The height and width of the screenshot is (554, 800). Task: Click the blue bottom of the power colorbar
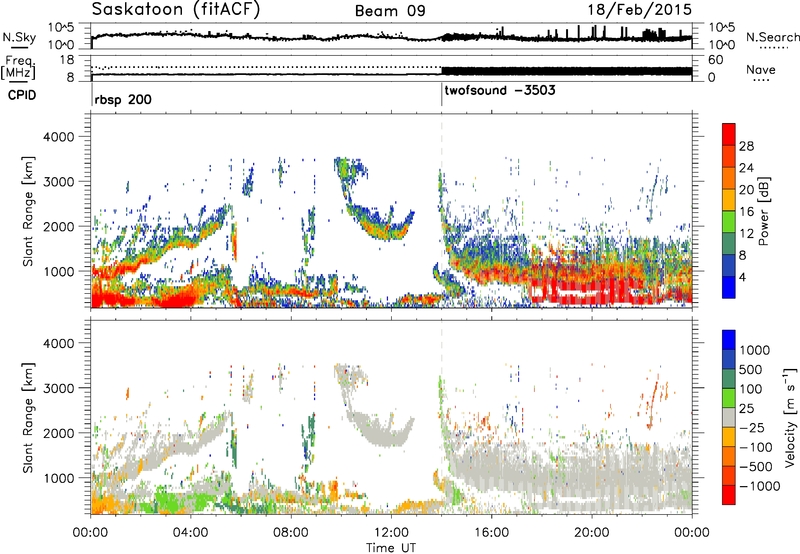729,288
